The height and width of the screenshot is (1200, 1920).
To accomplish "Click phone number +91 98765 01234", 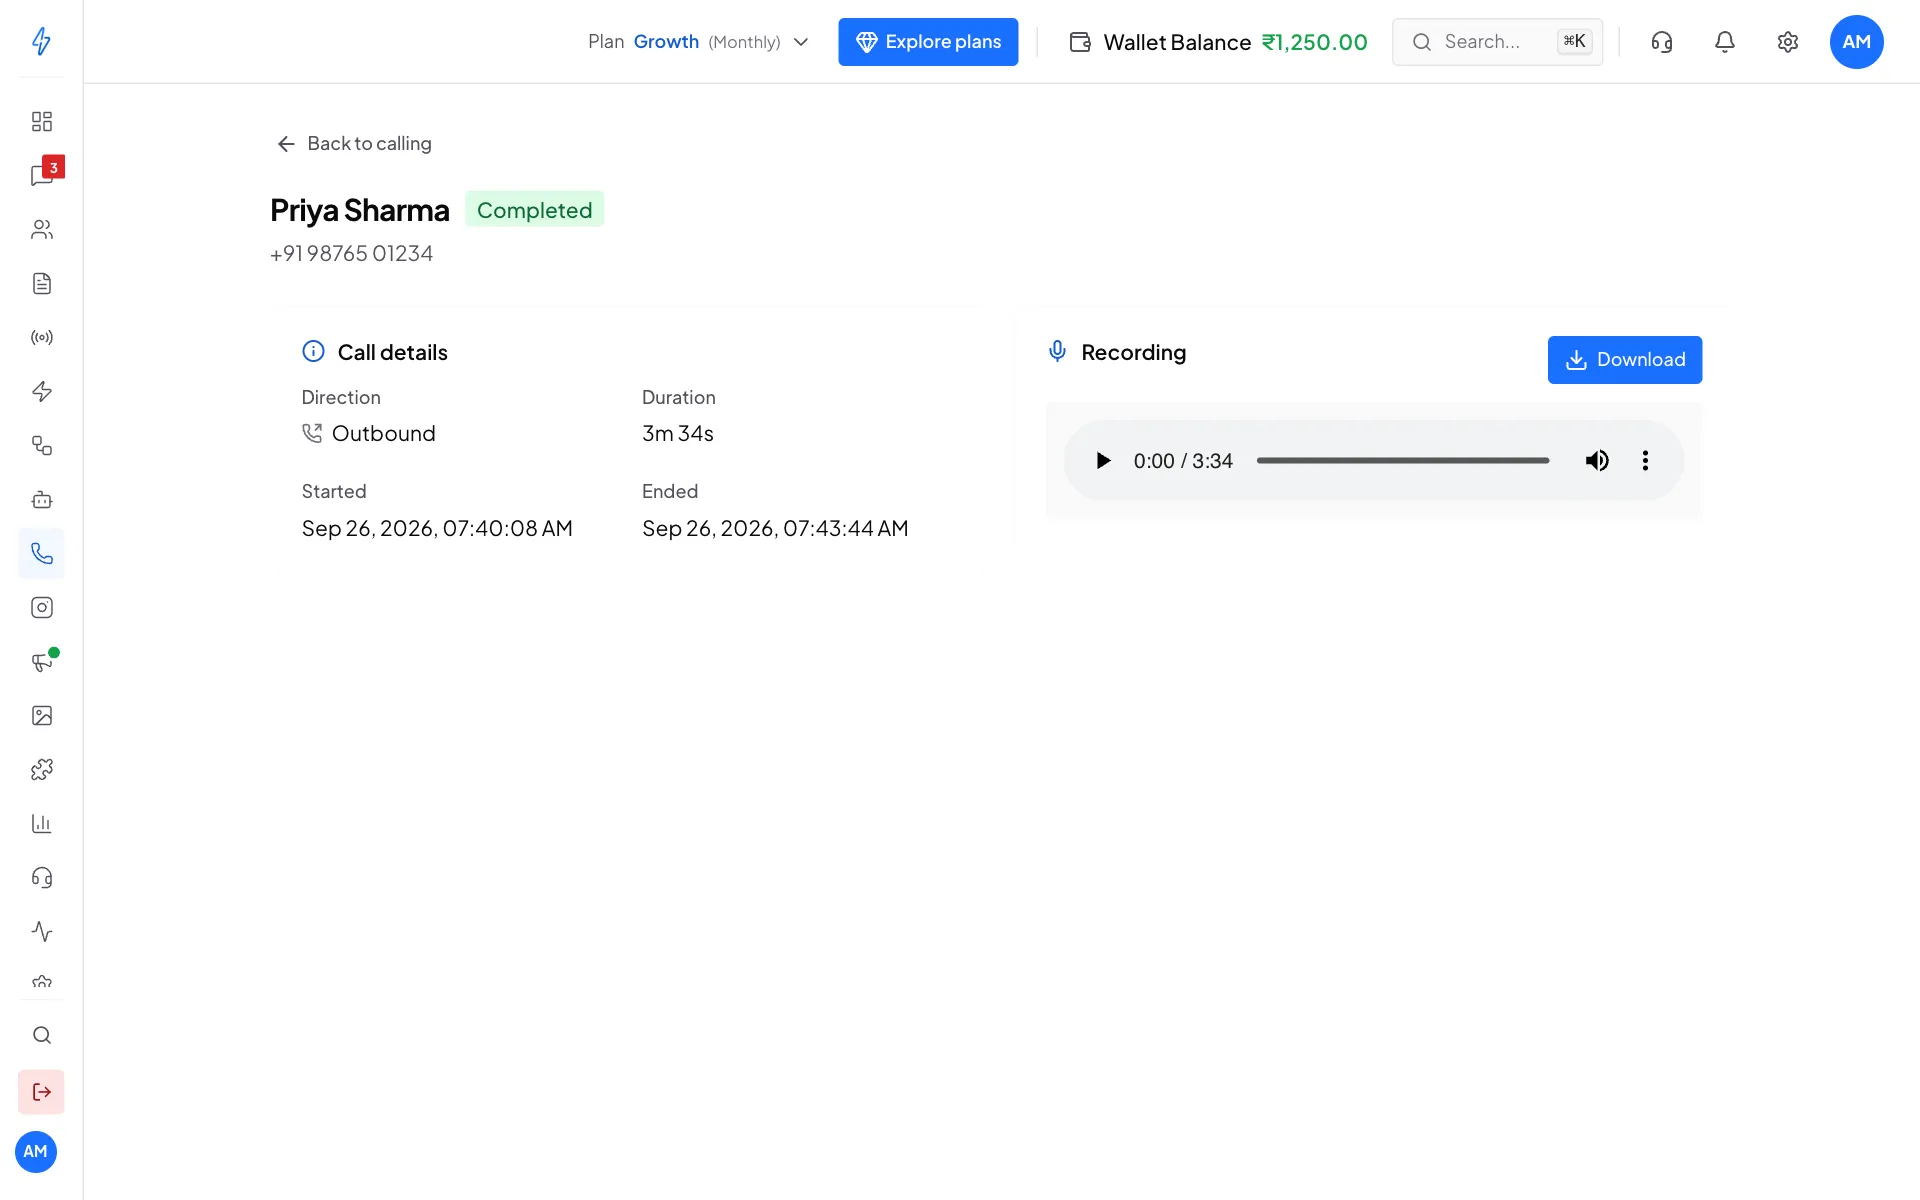I will (x=351, y=254).
